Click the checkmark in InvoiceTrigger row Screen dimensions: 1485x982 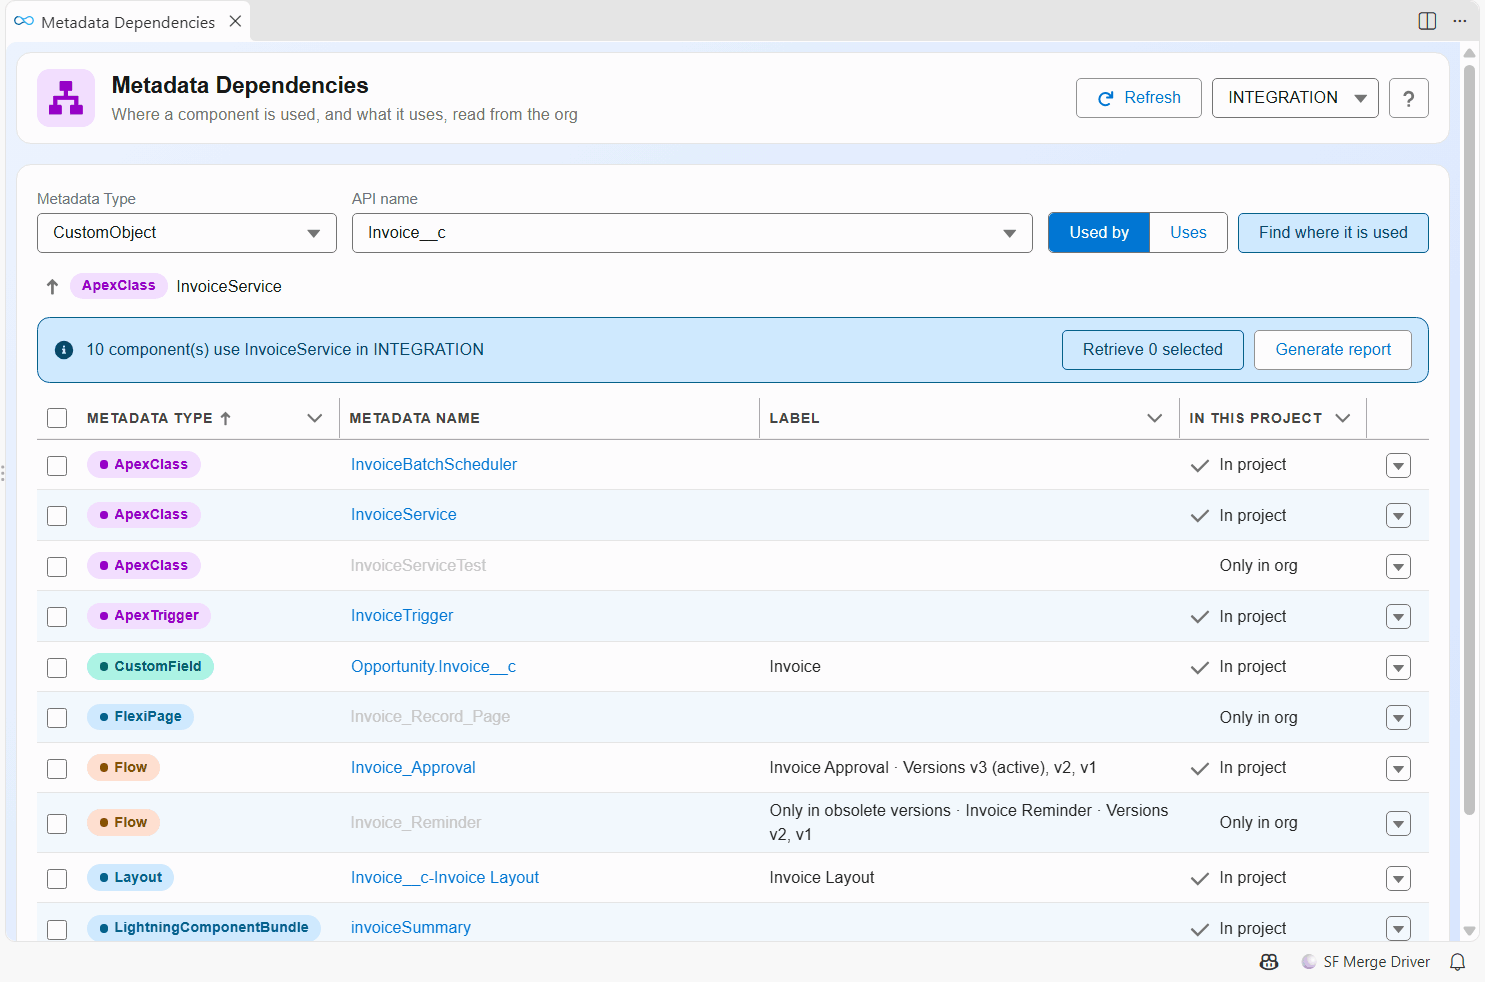(x=1200, y=617)
